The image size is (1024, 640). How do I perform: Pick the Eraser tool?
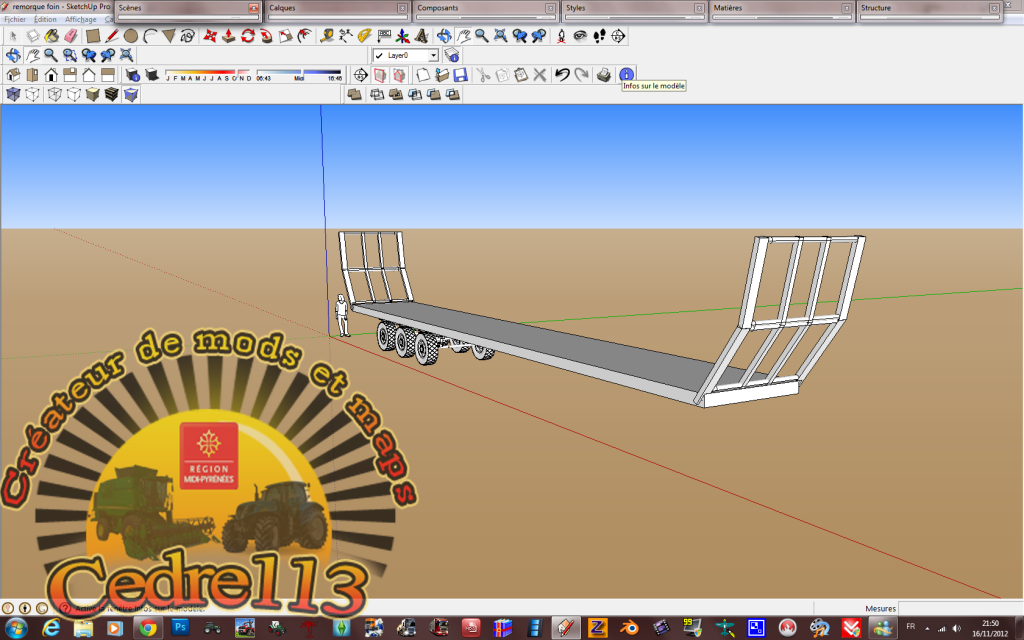click(71, 36)
